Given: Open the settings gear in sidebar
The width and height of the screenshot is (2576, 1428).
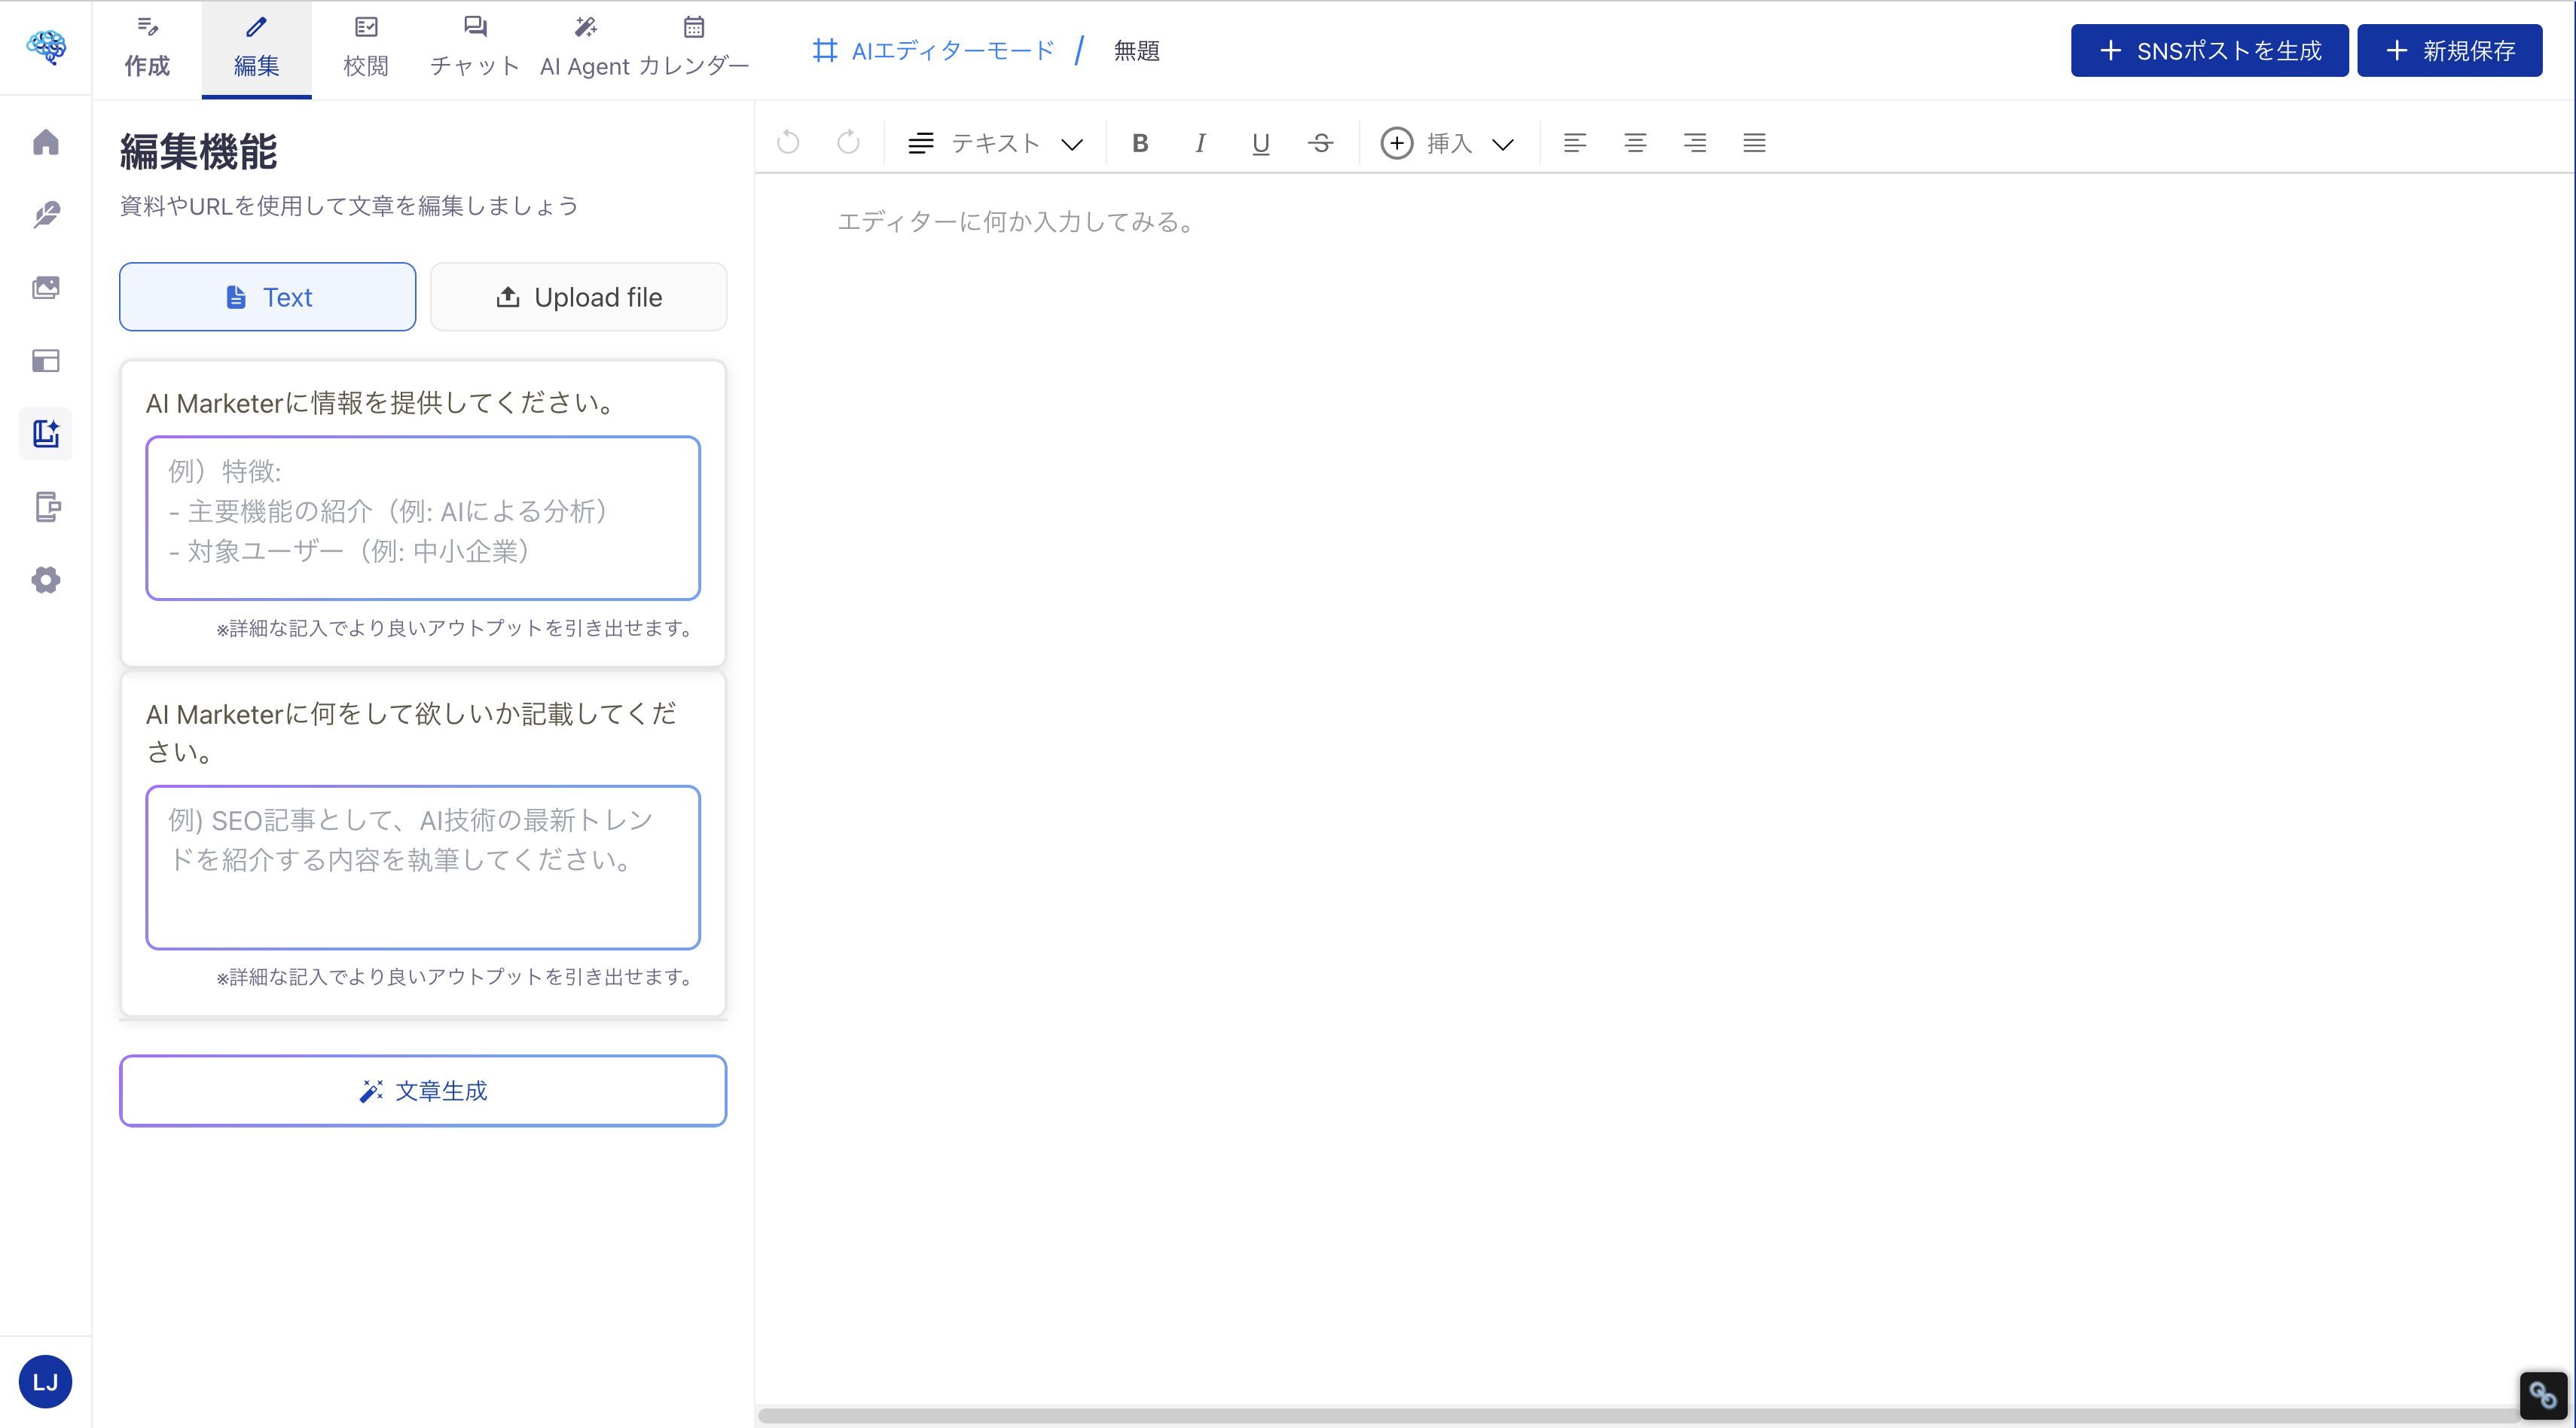Looking at the screenshot, I should [46, 580].
